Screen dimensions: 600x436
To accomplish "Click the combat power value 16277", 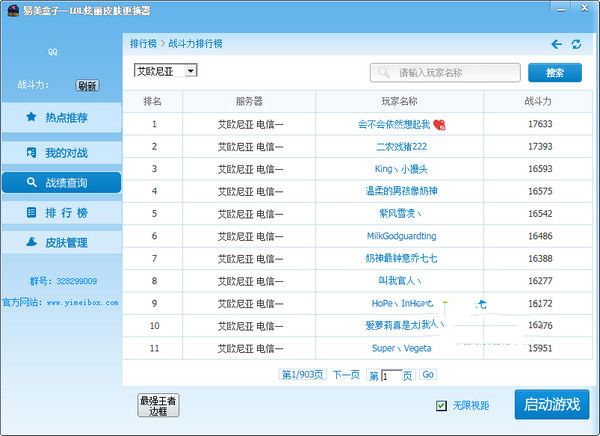I will point(540,281).
